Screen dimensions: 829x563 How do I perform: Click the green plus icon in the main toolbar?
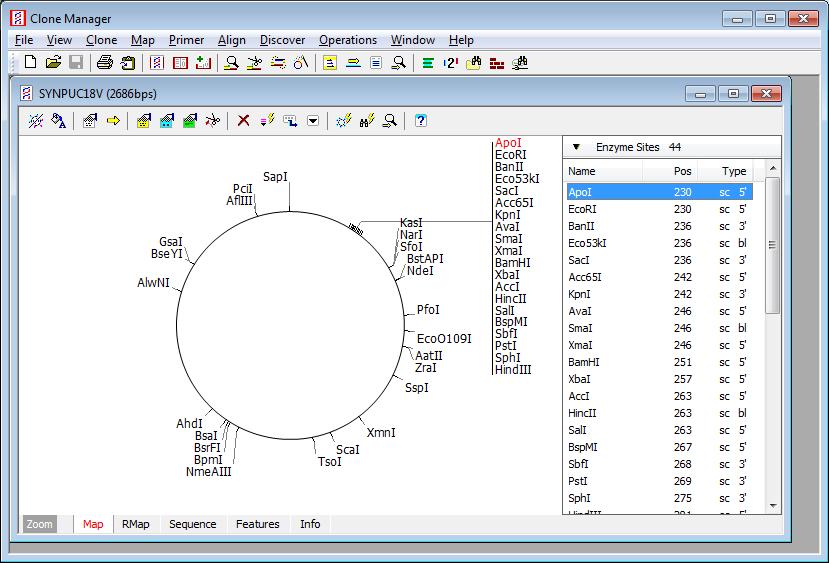pos(203,62)
